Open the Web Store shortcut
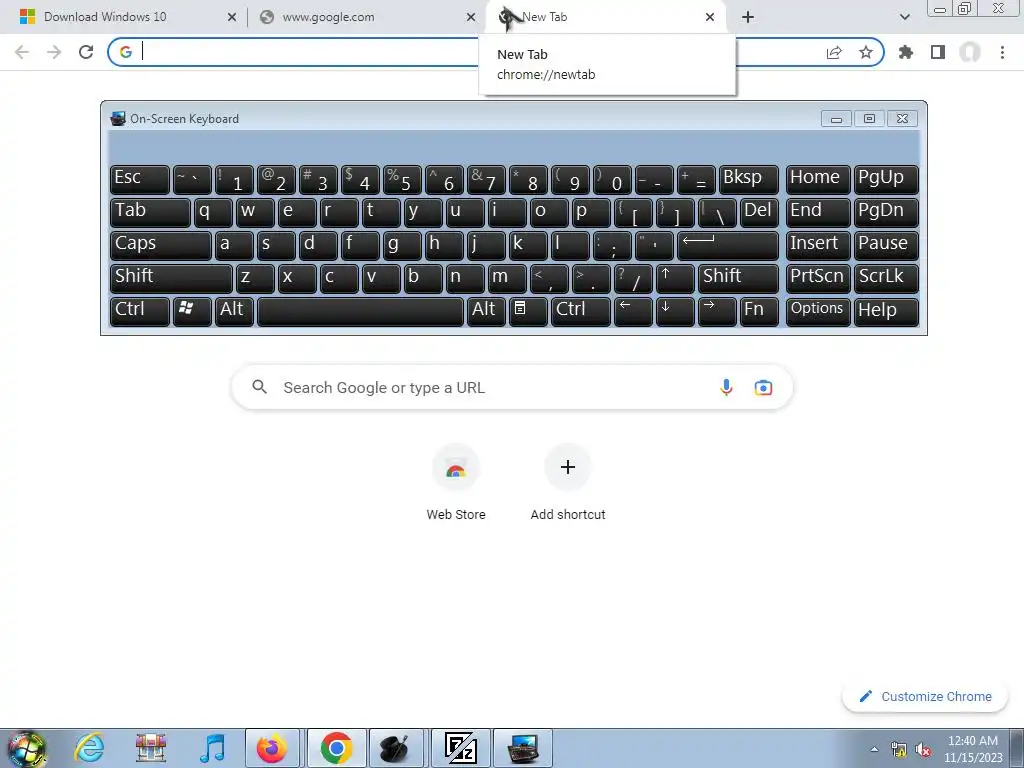This screenshot has width=1024, height=768. pyautogui.click(x=456, y=482)
